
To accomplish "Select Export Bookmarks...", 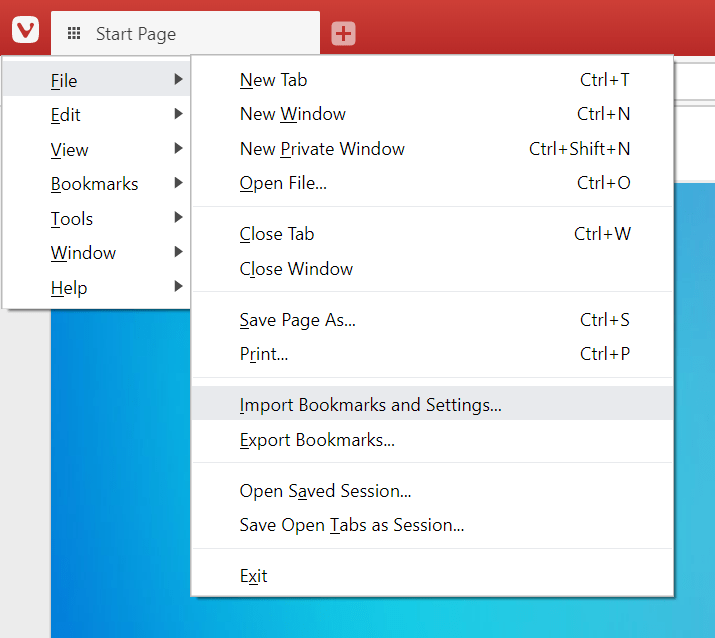I will pyautogui.click(x=432, y=440).
